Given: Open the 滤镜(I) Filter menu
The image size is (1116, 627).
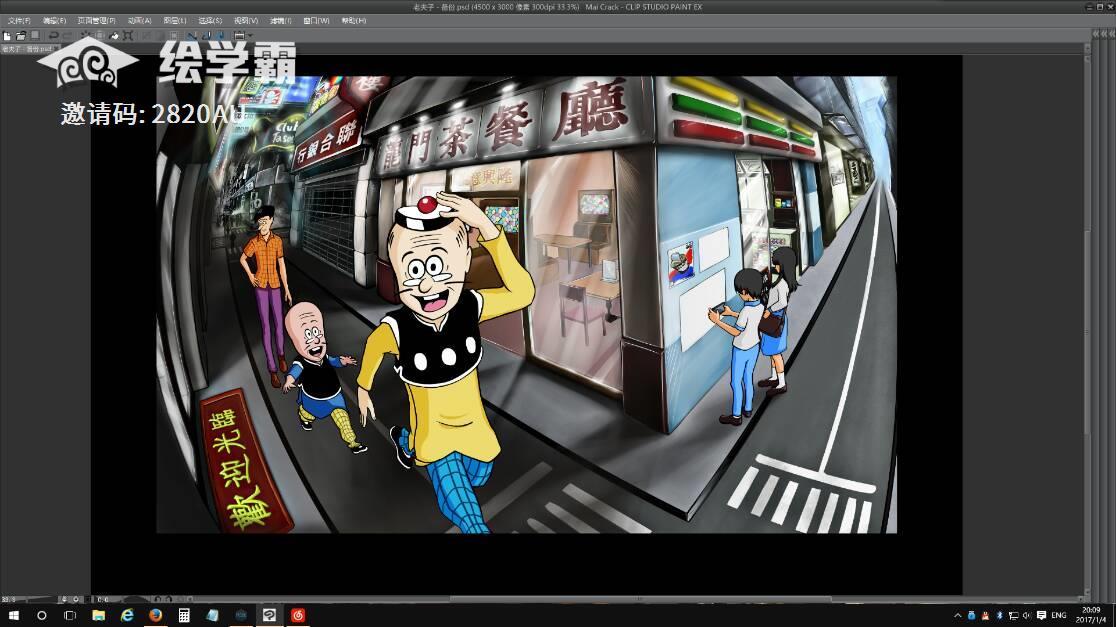Looking at the screenshot, I should pyautogui.click(x=280, y=21).
